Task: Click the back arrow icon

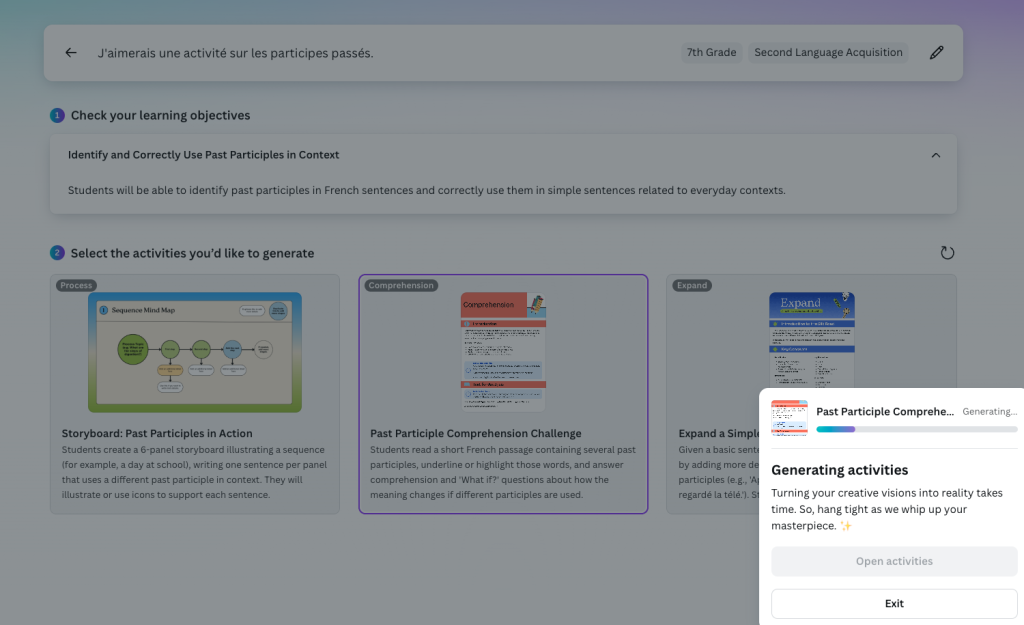Action: 71,53
